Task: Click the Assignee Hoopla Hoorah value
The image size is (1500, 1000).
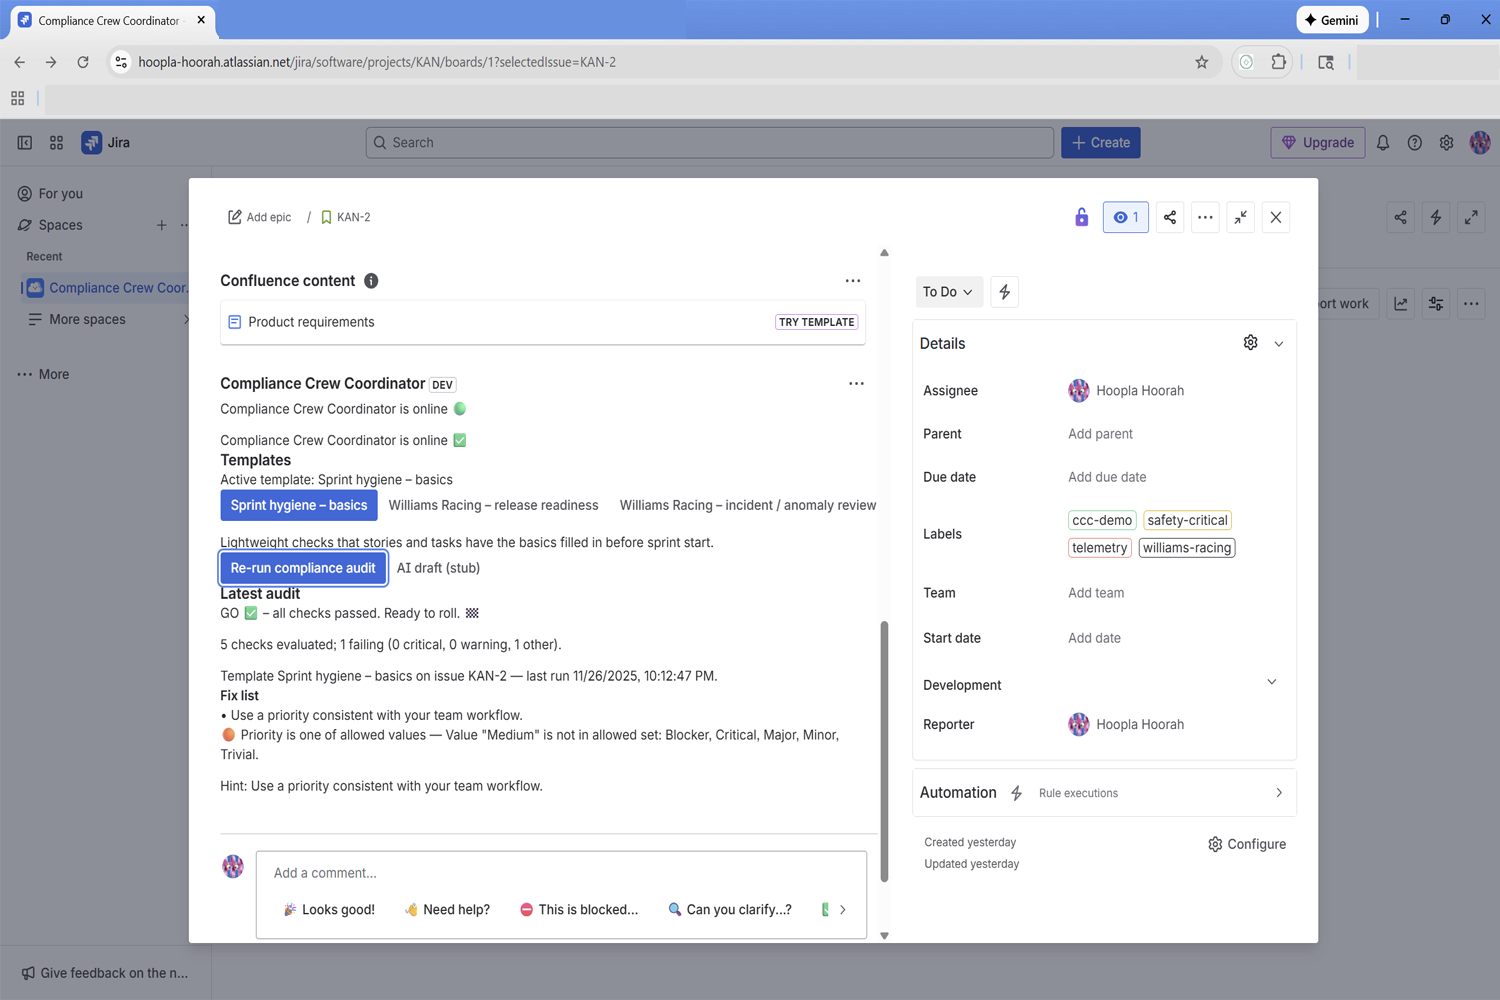Action: pyautogui.click(x=1126, y=391)
